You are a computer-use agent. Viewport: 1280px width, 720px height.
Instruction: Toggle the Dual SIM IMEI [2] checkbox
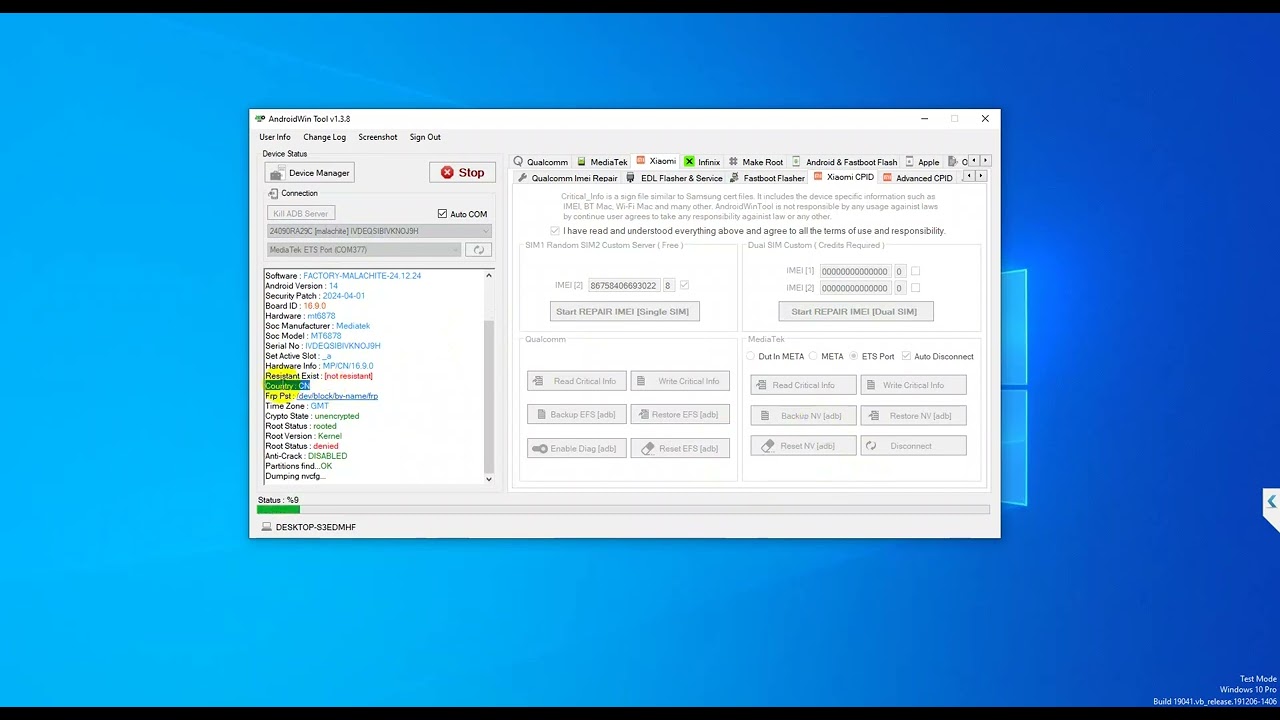point(915,288)
